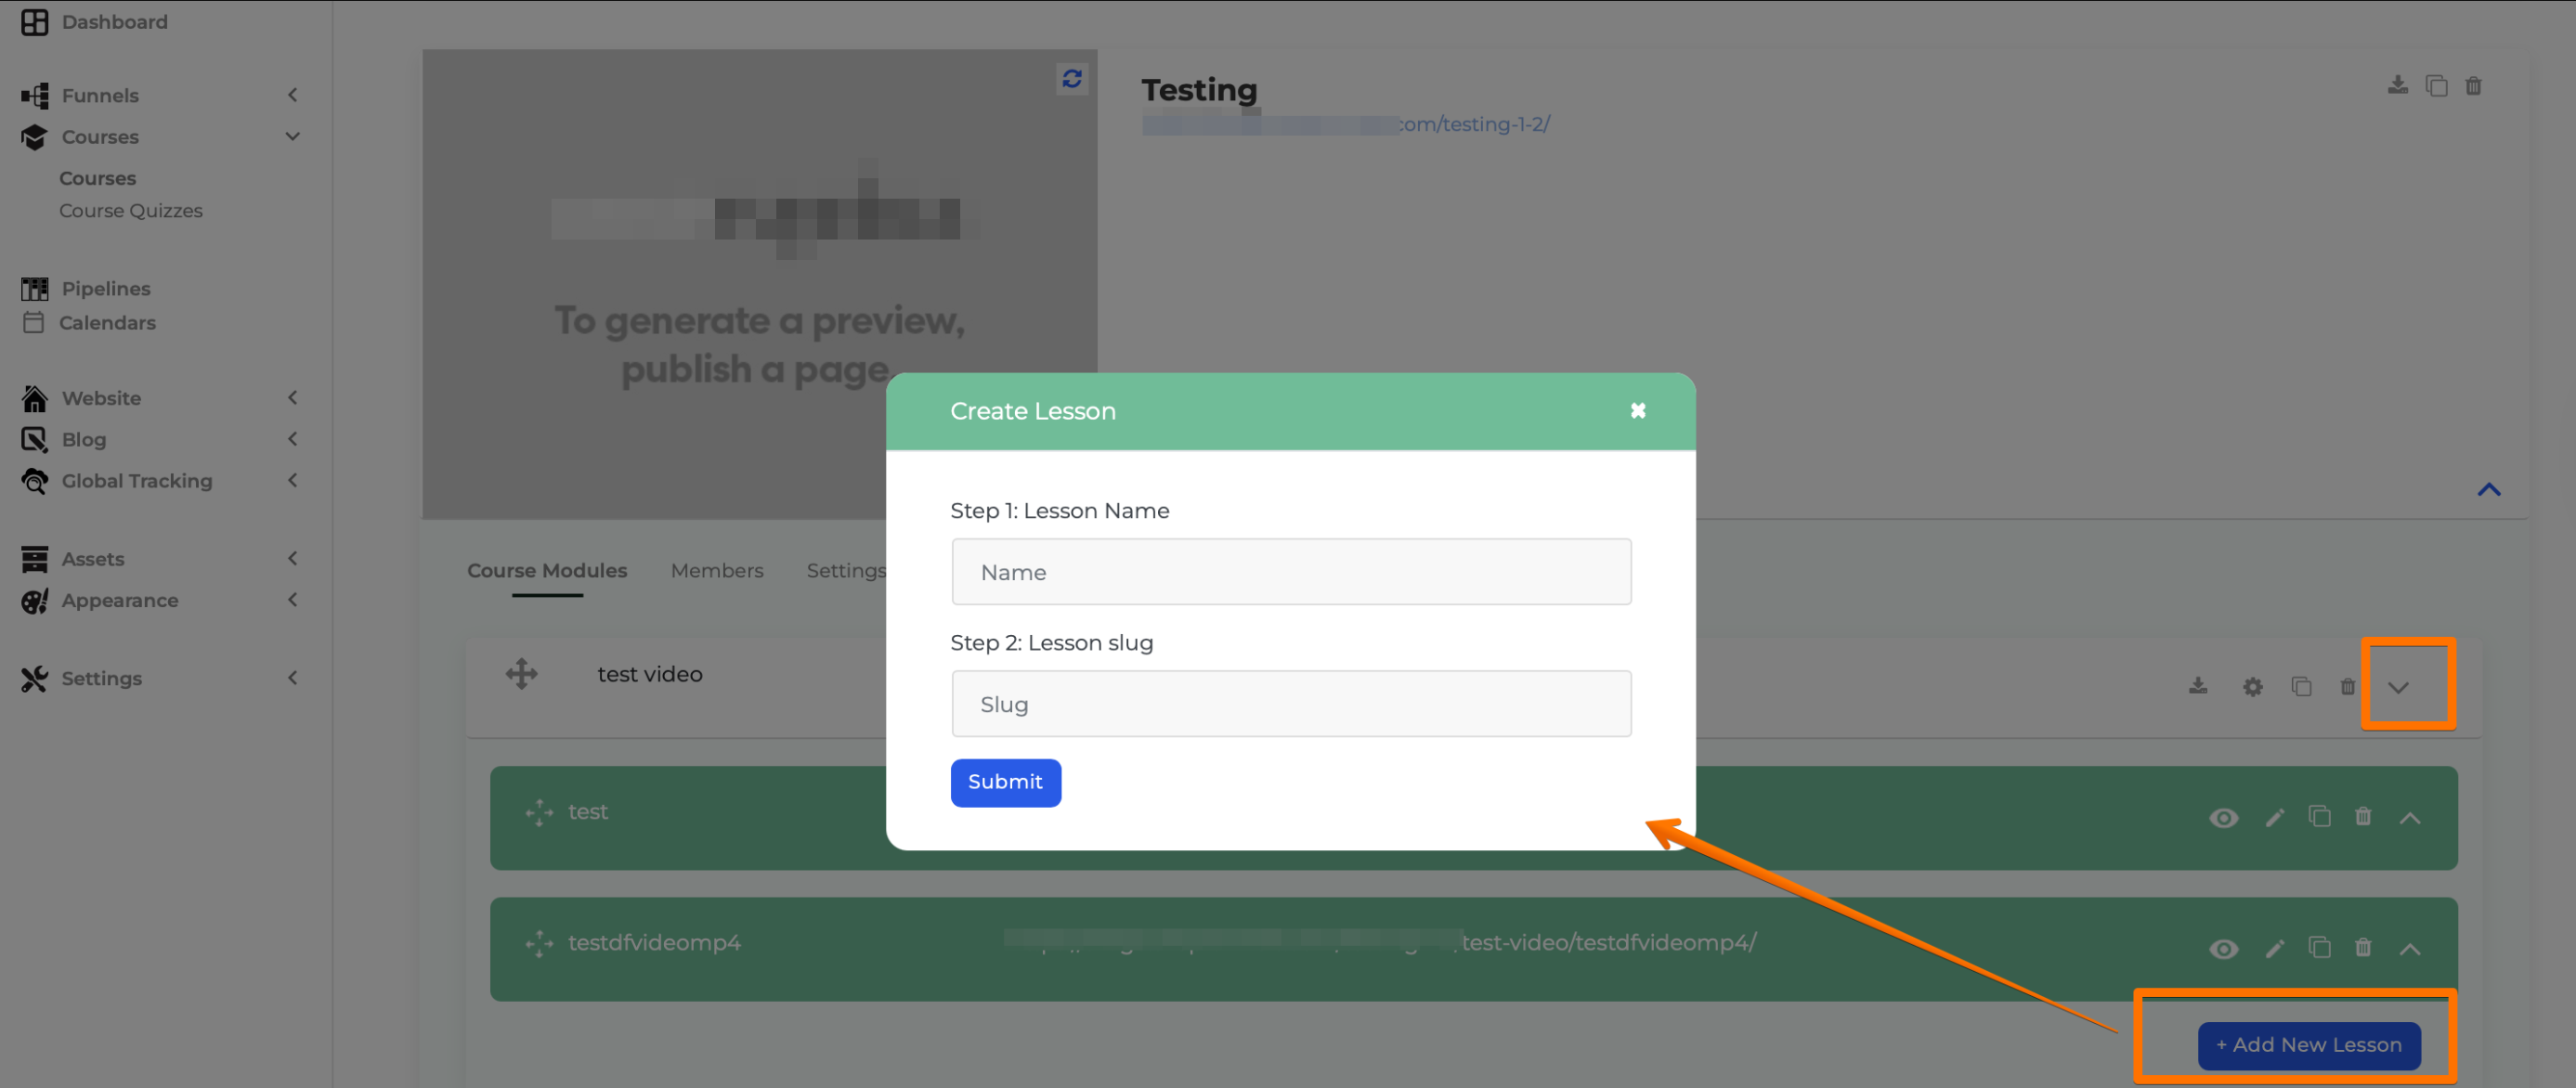The width and height of the screenshot is (2576, 1088).
Task: Expand the test video module chevron
Action: coord(2398,687)
